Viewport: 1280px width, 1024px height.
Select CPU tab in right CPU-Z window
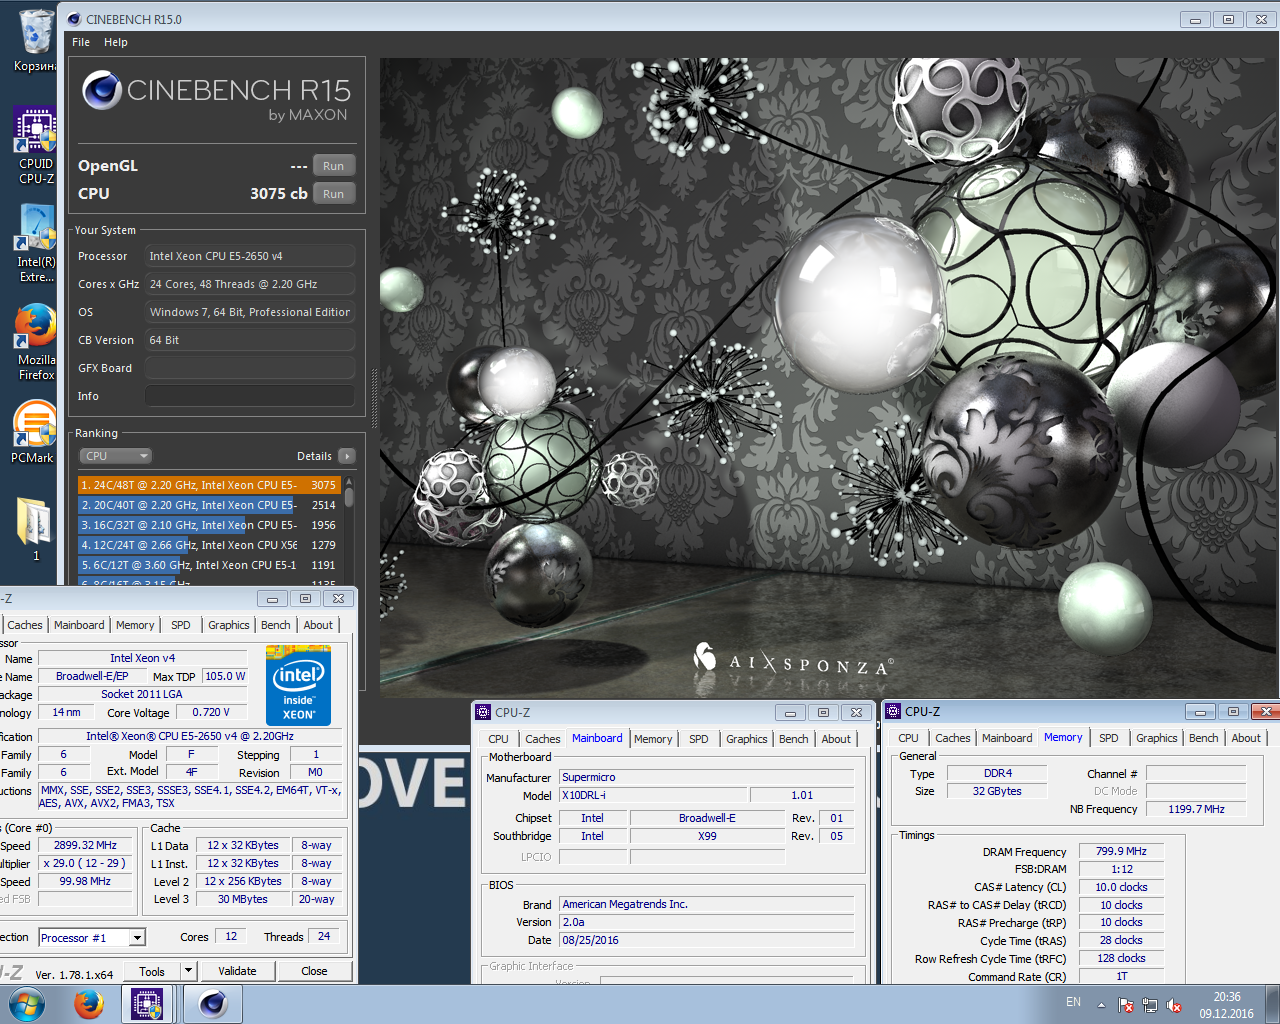pos(908,738)
